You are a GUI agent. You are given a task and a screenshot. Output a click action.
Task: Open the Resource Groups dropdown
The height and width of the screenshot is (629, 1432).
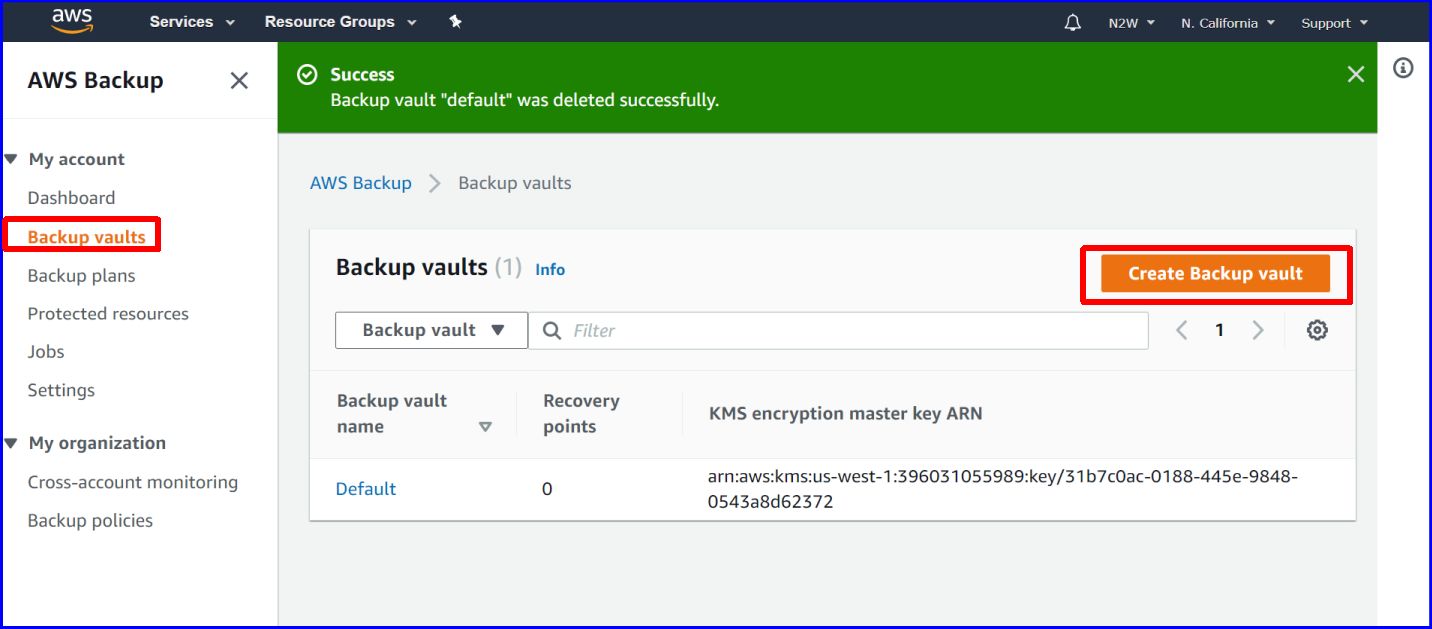coord(340,22)
